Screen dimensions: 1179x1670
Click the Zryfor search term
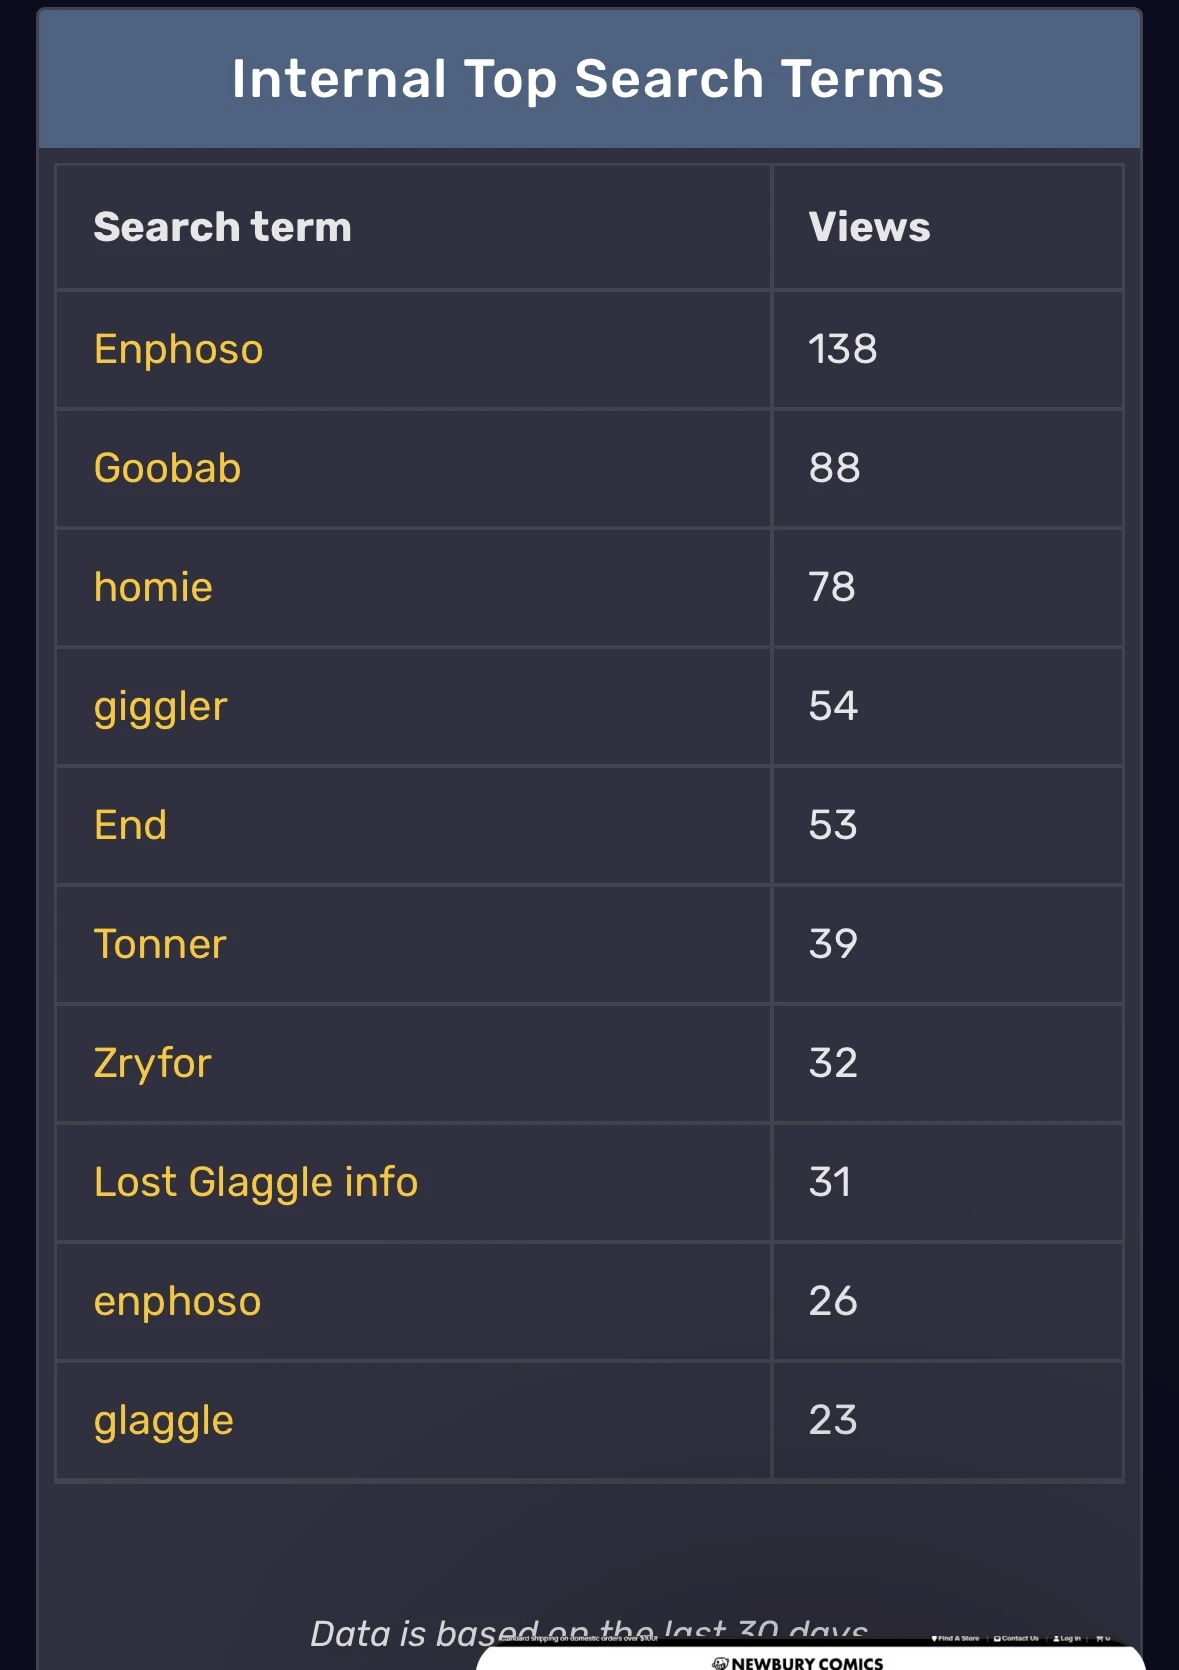(x=152, y=1064)
